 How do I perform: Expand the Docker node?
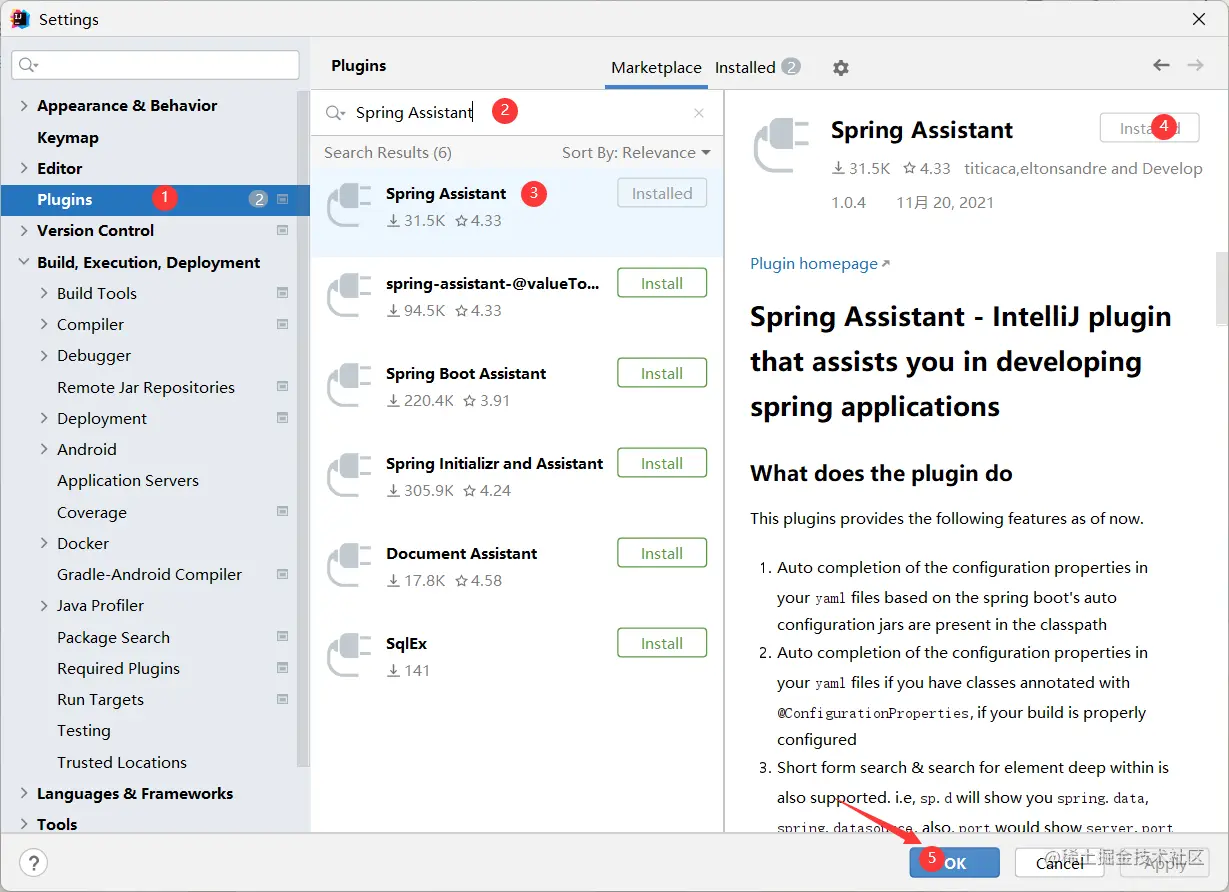(x=44, y=543)
